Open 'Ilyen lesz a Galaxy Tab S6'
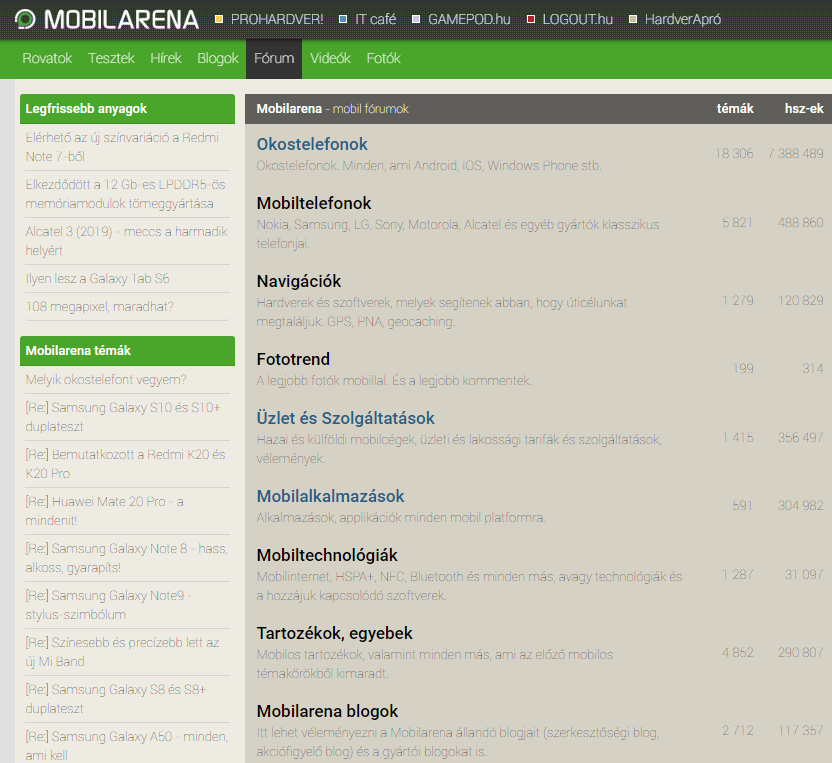Image resolution: width=832 pixels, height=763 pixels. tap(98, 279)
